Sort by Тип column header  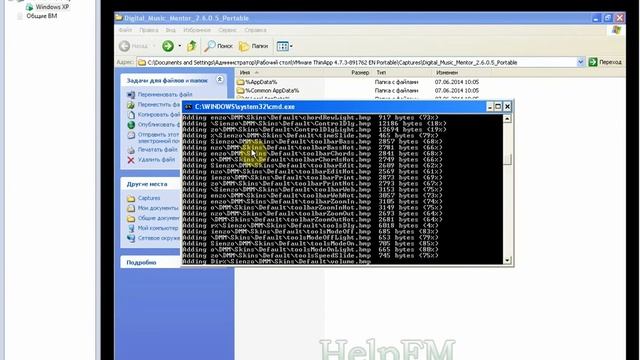point(381,73)
